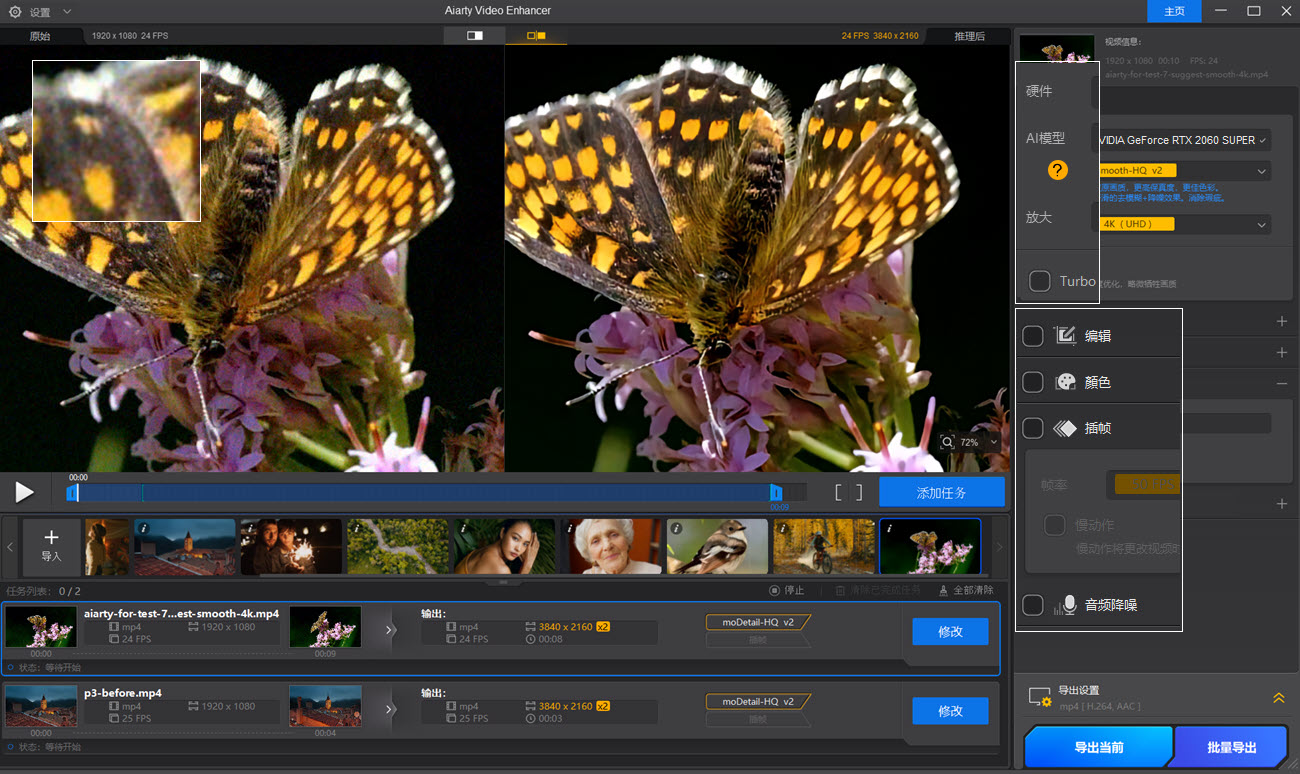Image resolution: width=1300 pixels, height=774 pixels.
Task: Select the cyclist autumn forest thumbnail
Action: pyautogui.click(x=824, y=546)
